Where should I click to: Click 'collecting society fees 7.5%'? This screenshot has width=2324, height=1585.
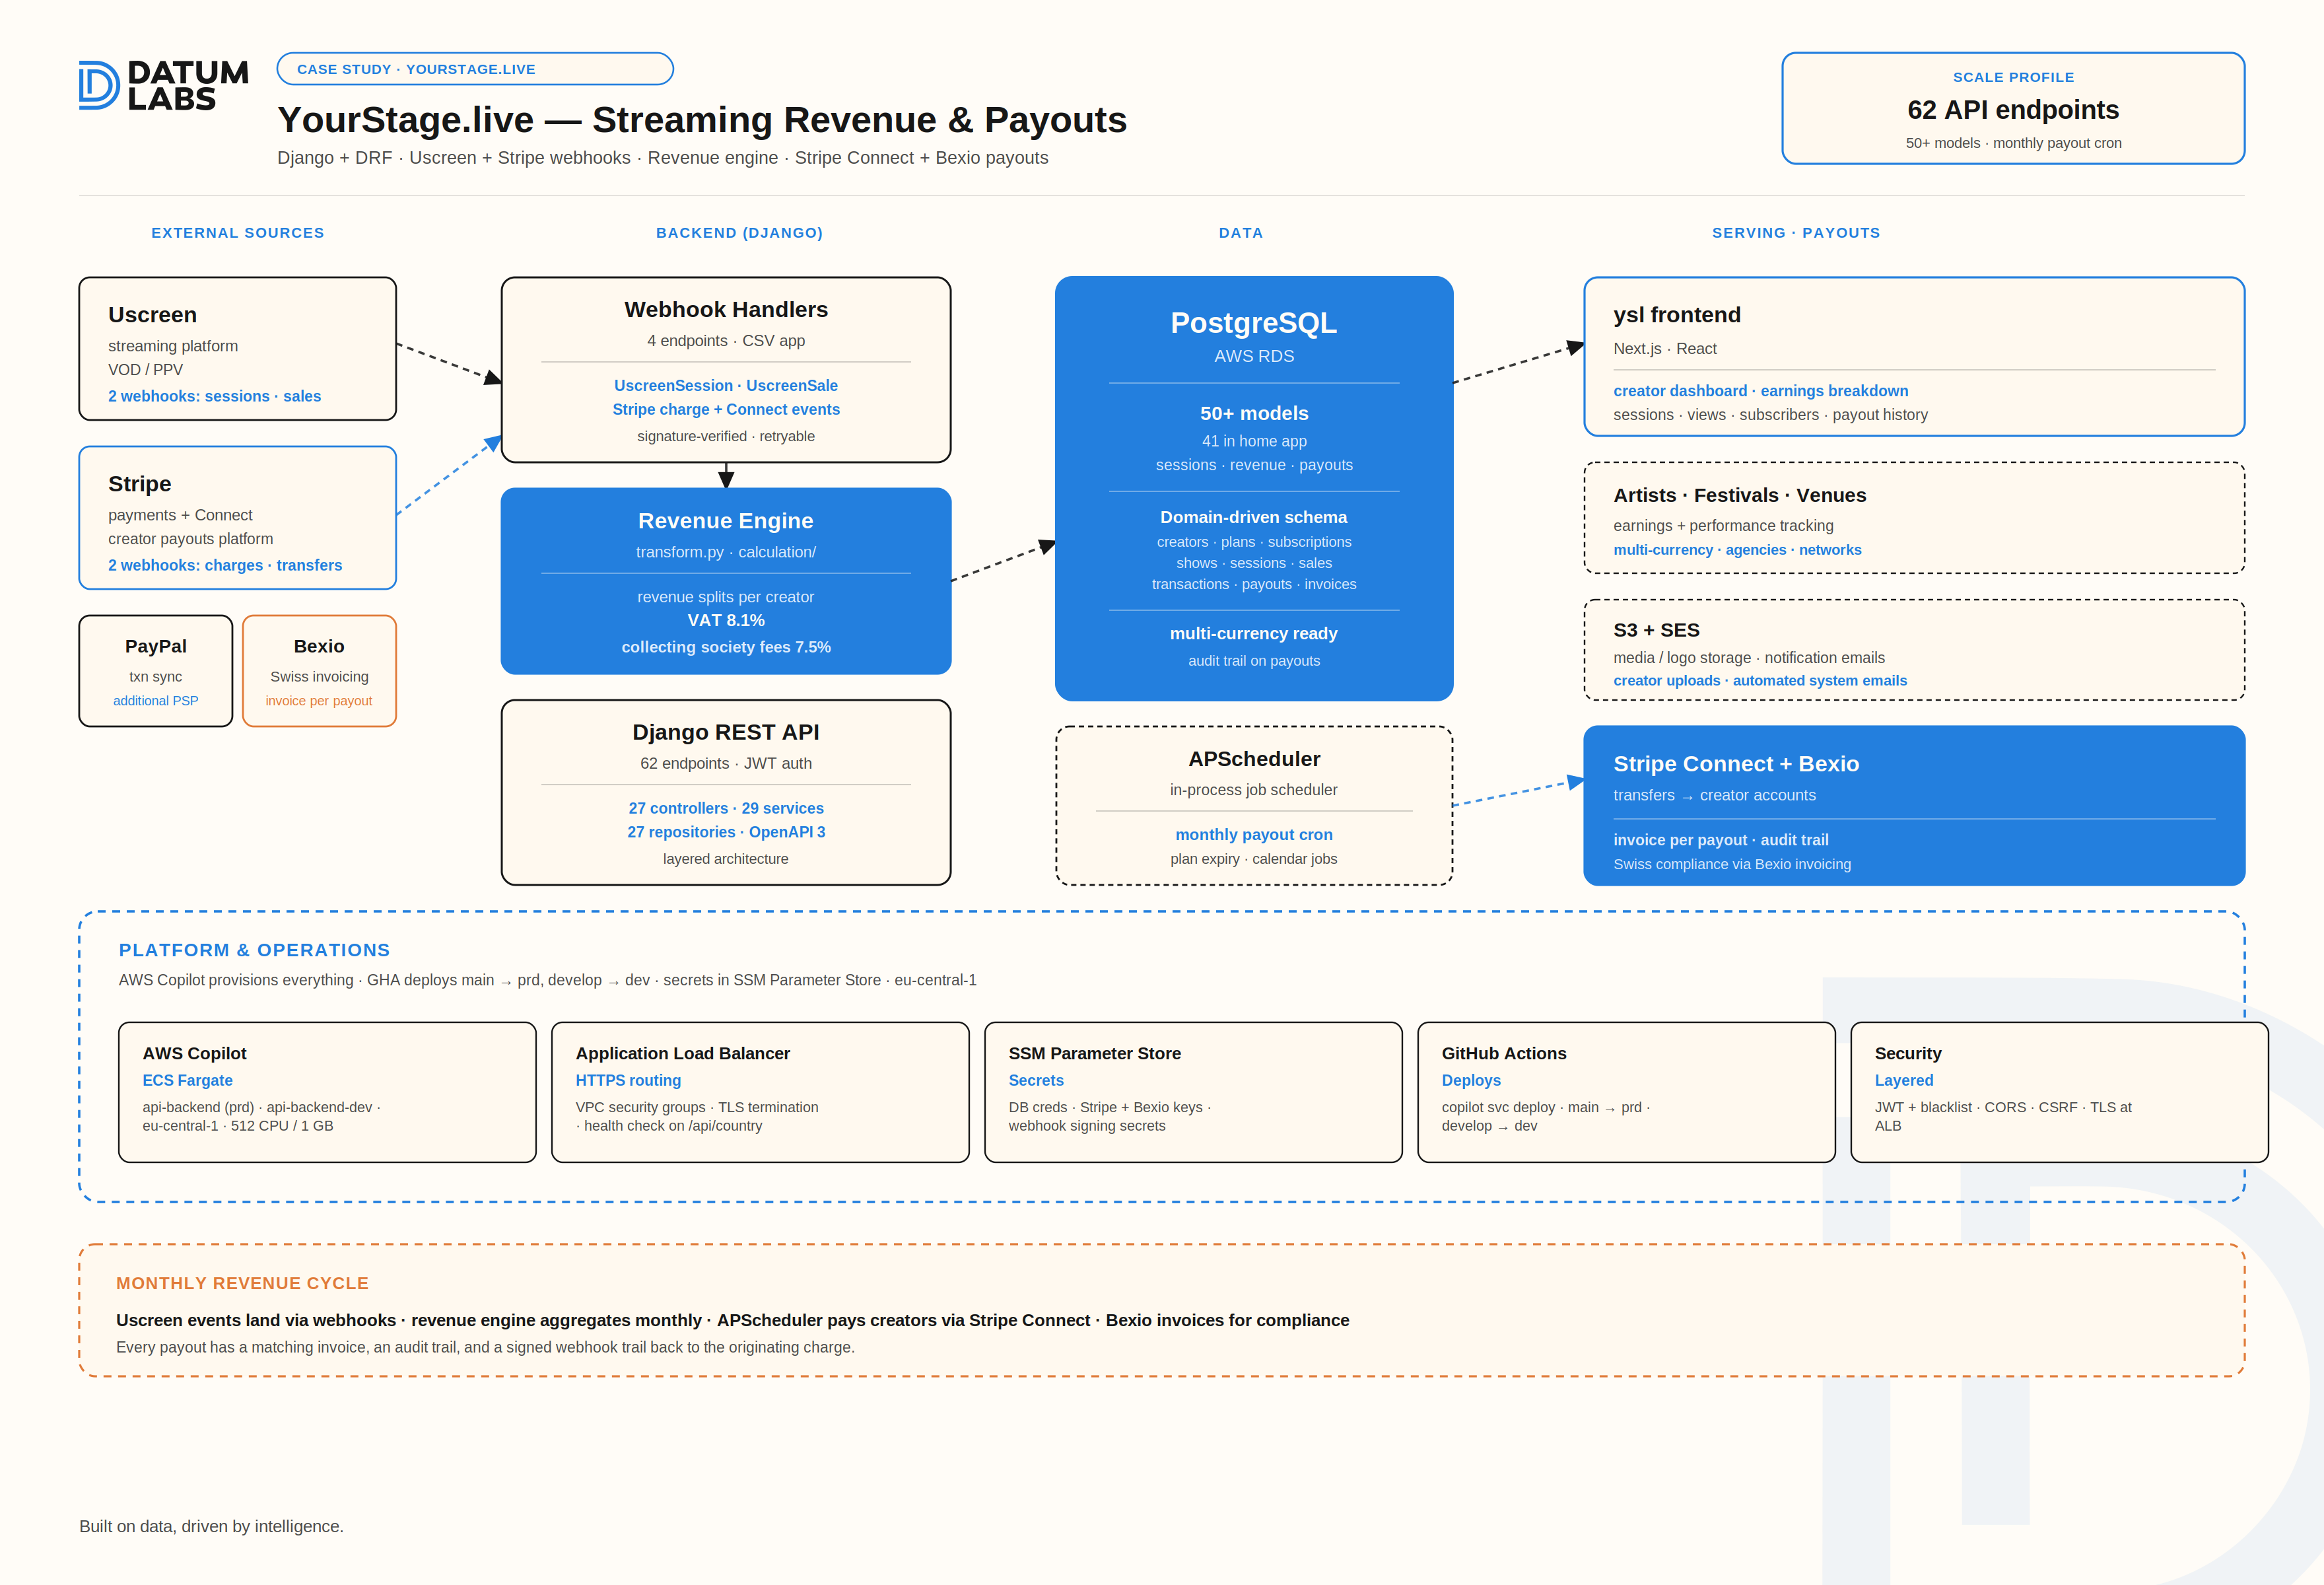click(x=726, y=647)
